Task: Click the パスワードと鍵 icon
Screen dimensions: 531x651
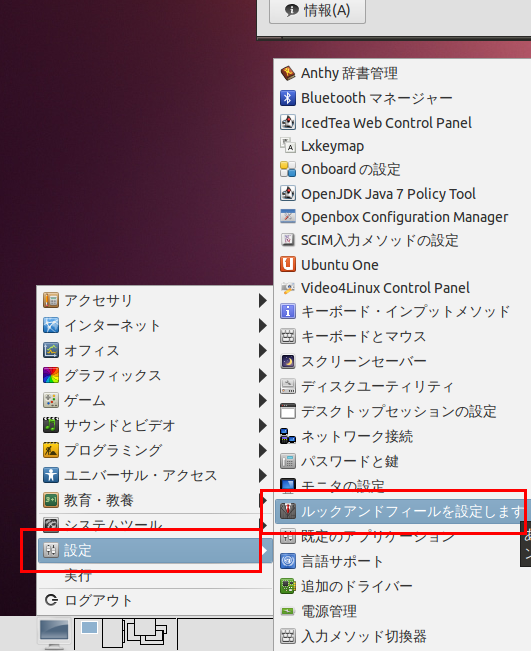Action: pyautogui.click(x=288, y=461)
